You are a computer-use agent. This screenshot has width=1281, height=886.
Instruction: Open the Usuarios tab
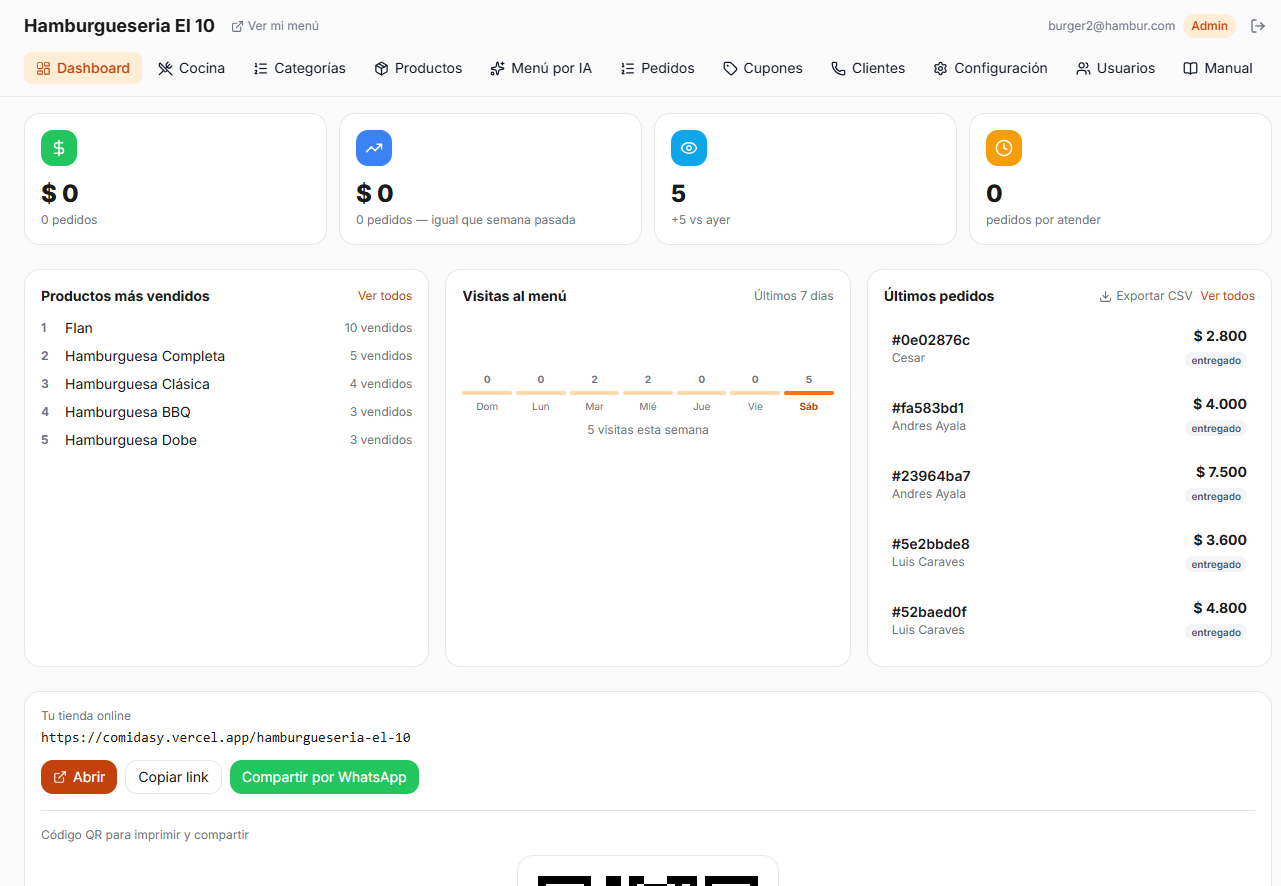[x=1115, y=68]
